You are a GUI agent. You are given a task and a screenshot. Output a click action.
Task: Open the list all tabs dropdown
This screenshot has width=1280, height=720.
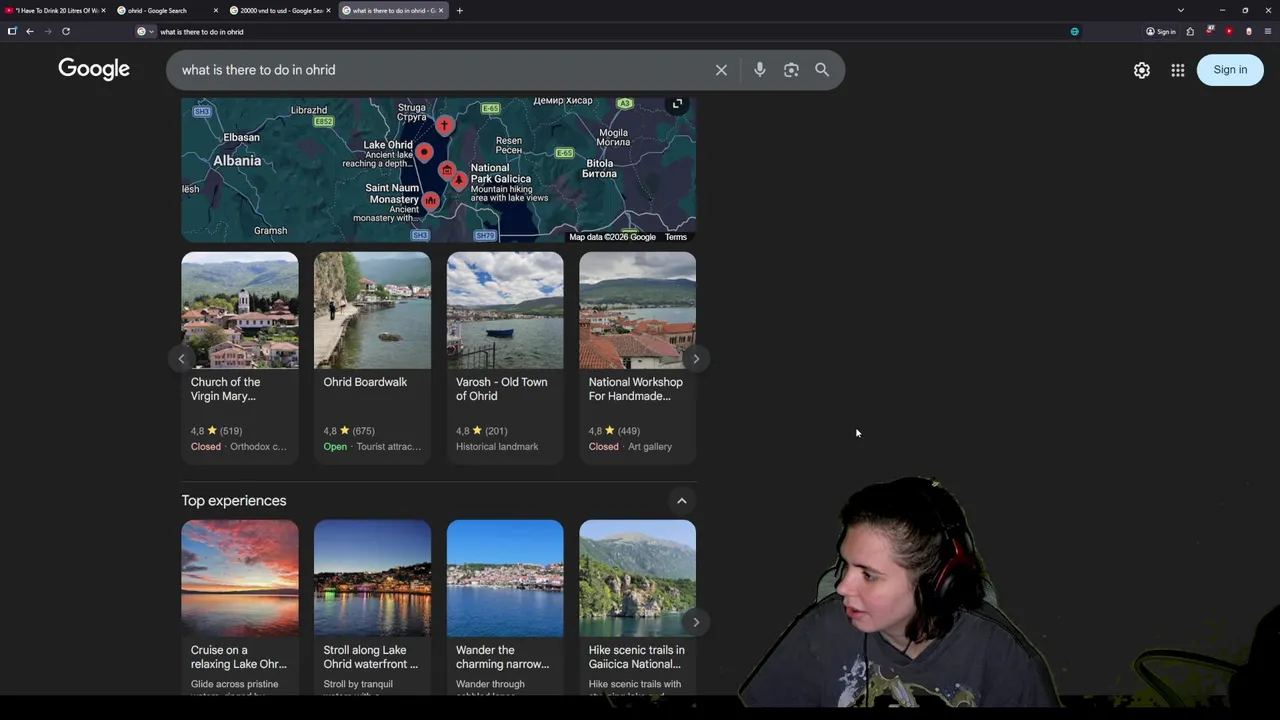coord(1181,10)
